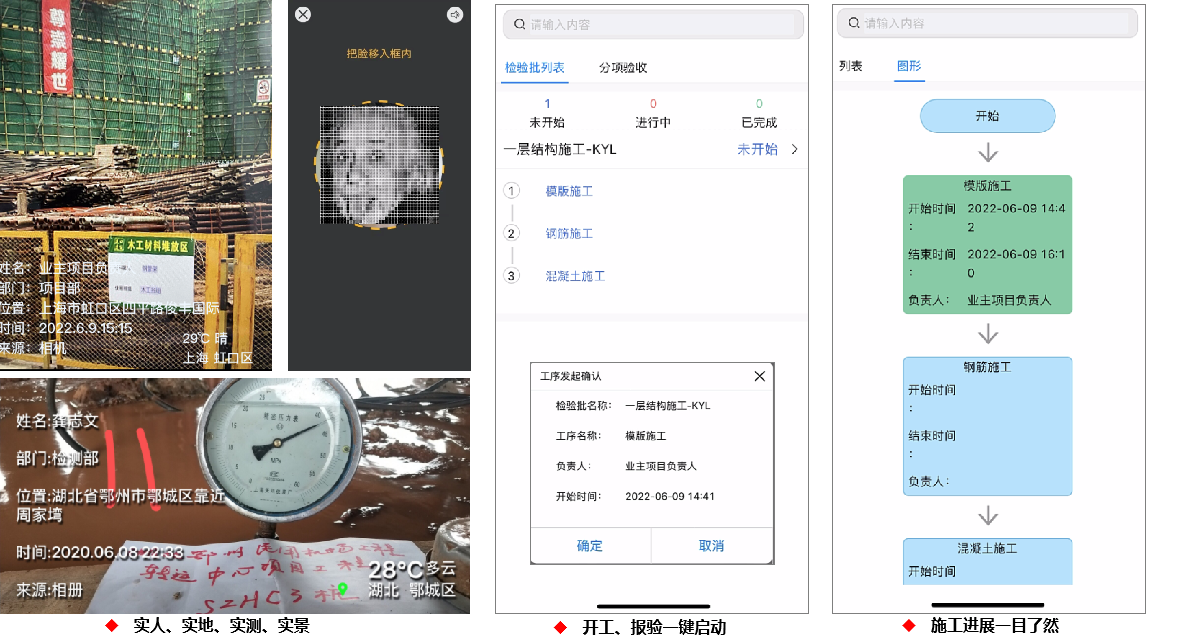
Task: Mute the face scan sound icon
Action: coord(455,15)
